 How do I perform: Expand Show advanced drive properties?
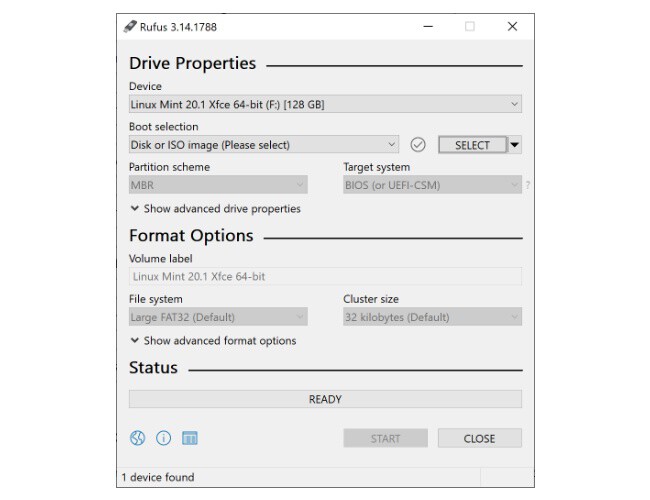(x=215, y=209)
